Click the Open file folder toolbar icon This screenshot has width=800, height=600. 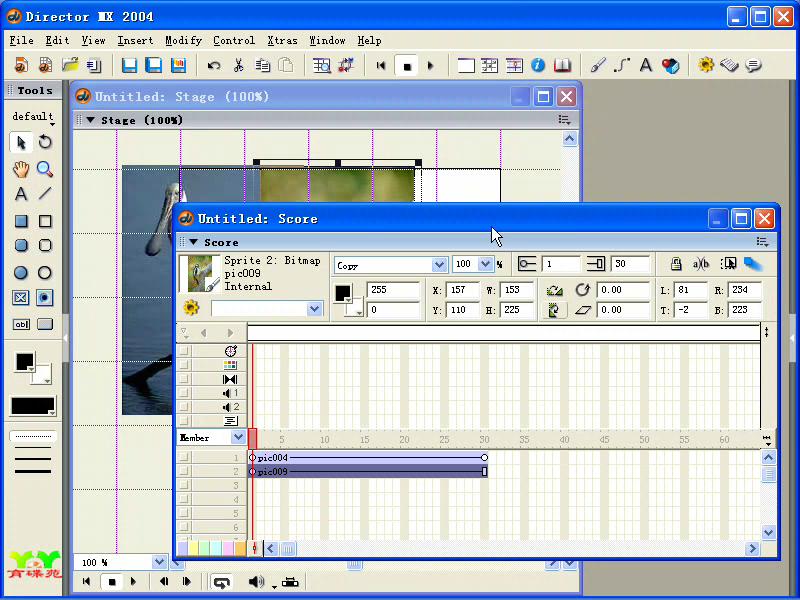pyautogui.click(x=70, y=65)
